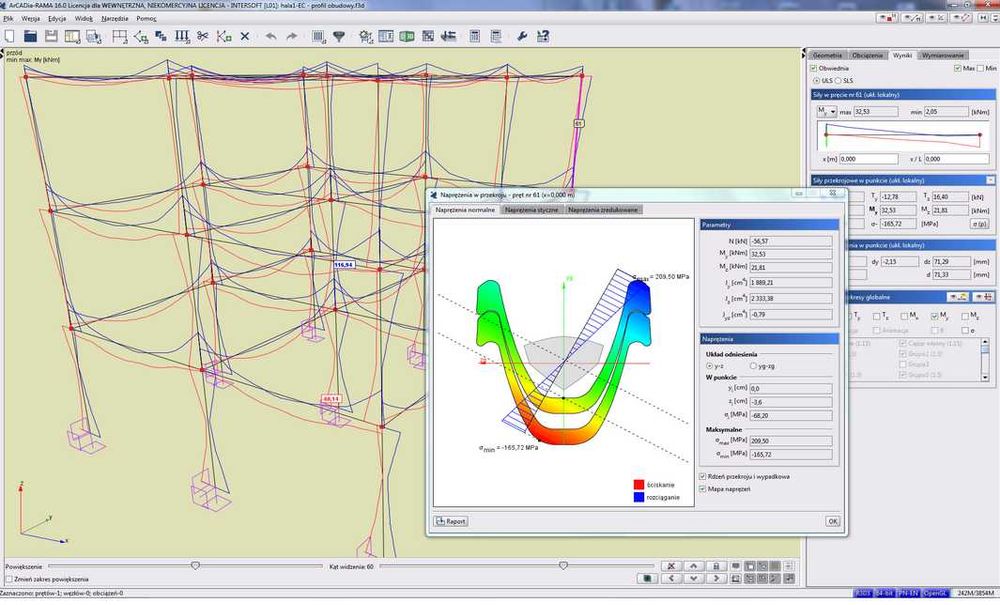The width and height of the screenshot is (1000, 605).
Task: Uncheck Mapa naprężeń checkbox
Action: 704,489
